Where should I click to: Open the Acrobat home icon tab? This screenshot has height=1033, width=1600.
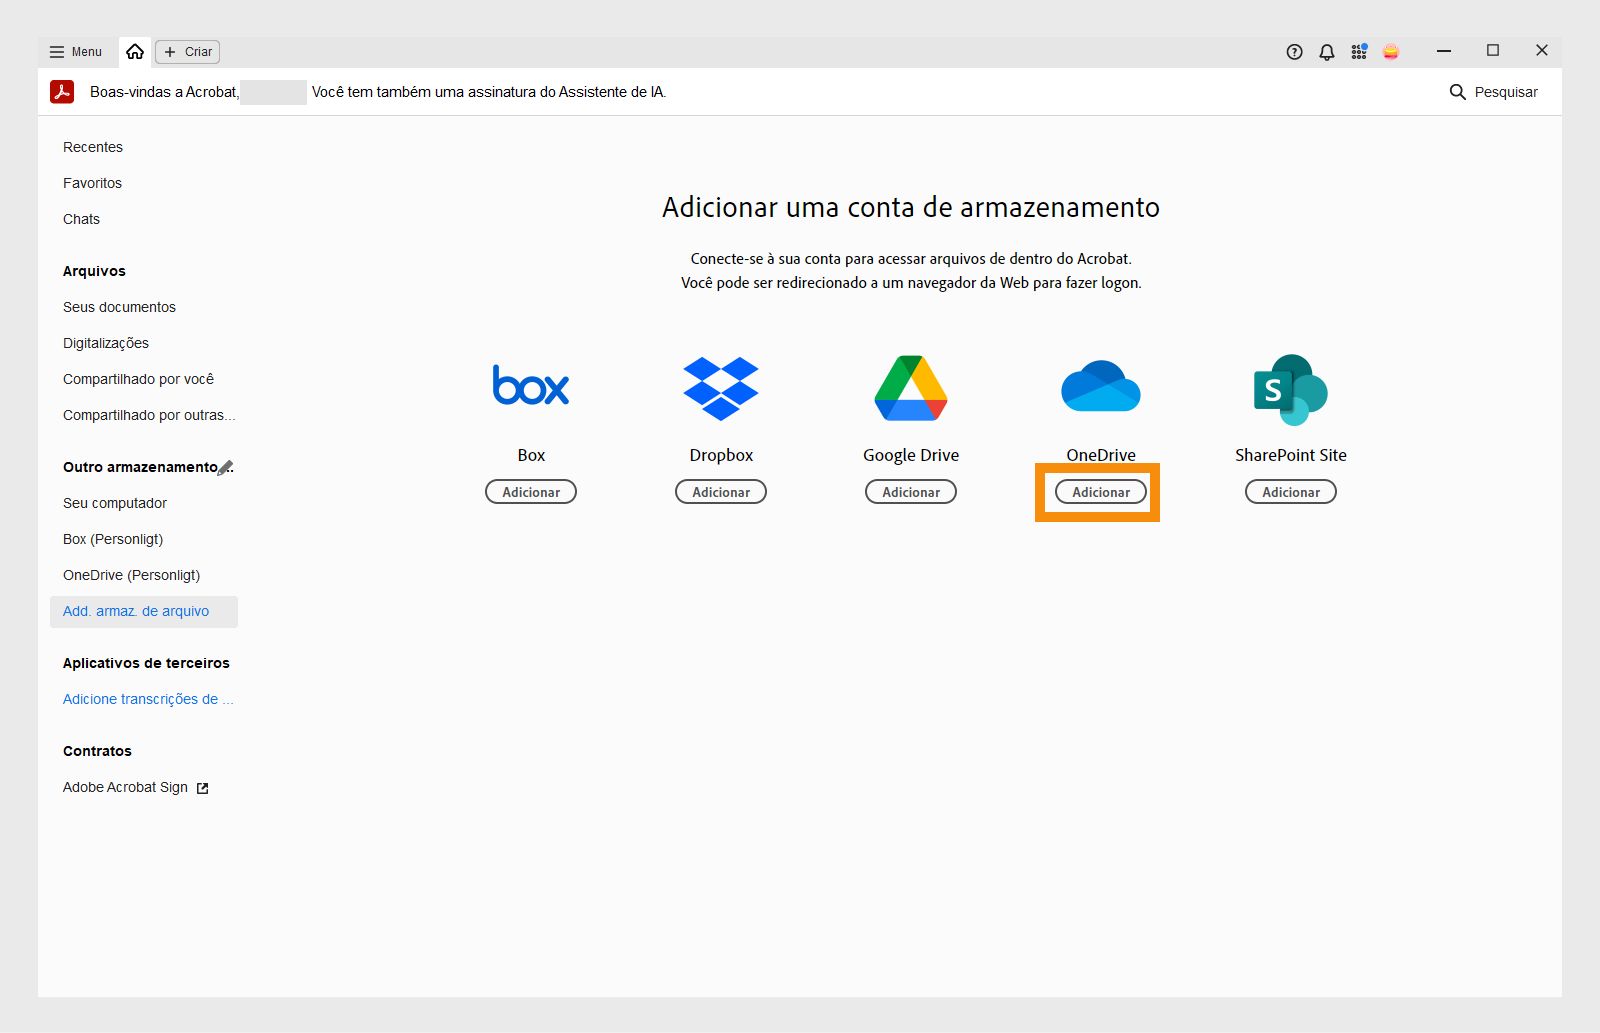pos(136,51)
